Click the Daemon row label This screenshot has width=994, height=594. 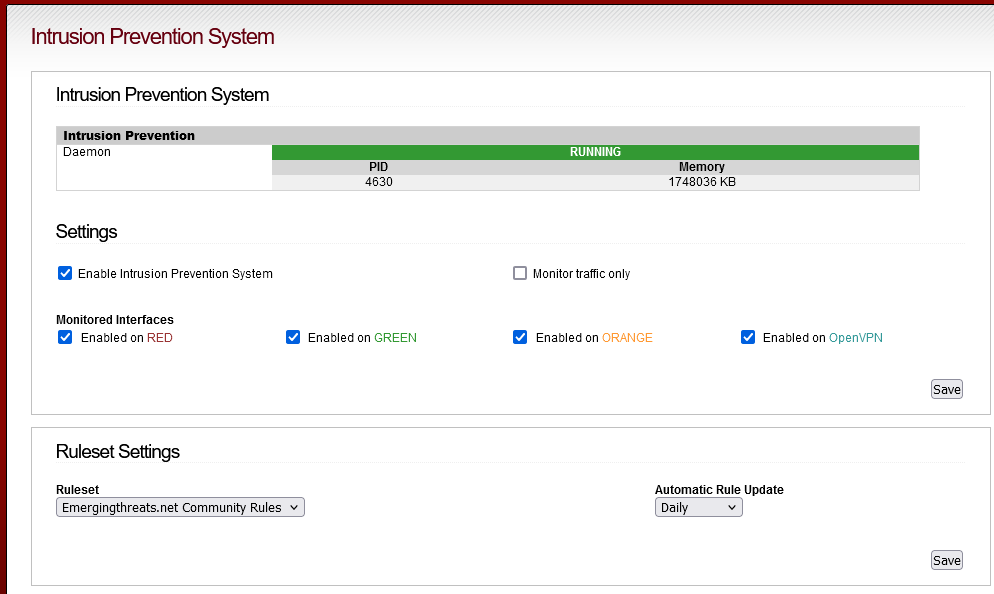pos(87,152)
